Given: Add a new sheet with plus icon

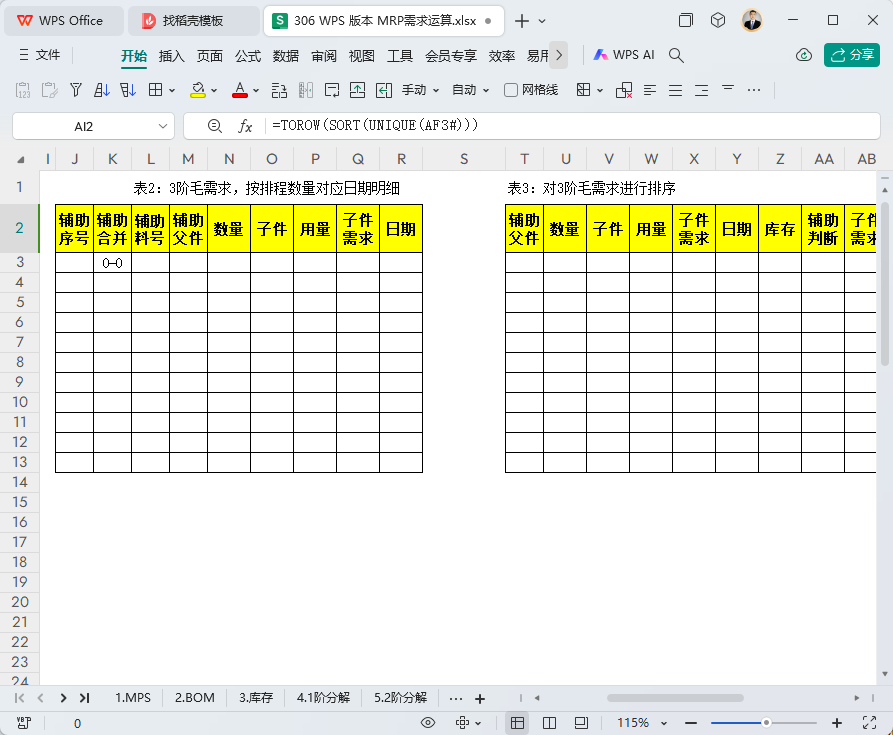Looking at the screenshot, I should [x=480, y=699].
